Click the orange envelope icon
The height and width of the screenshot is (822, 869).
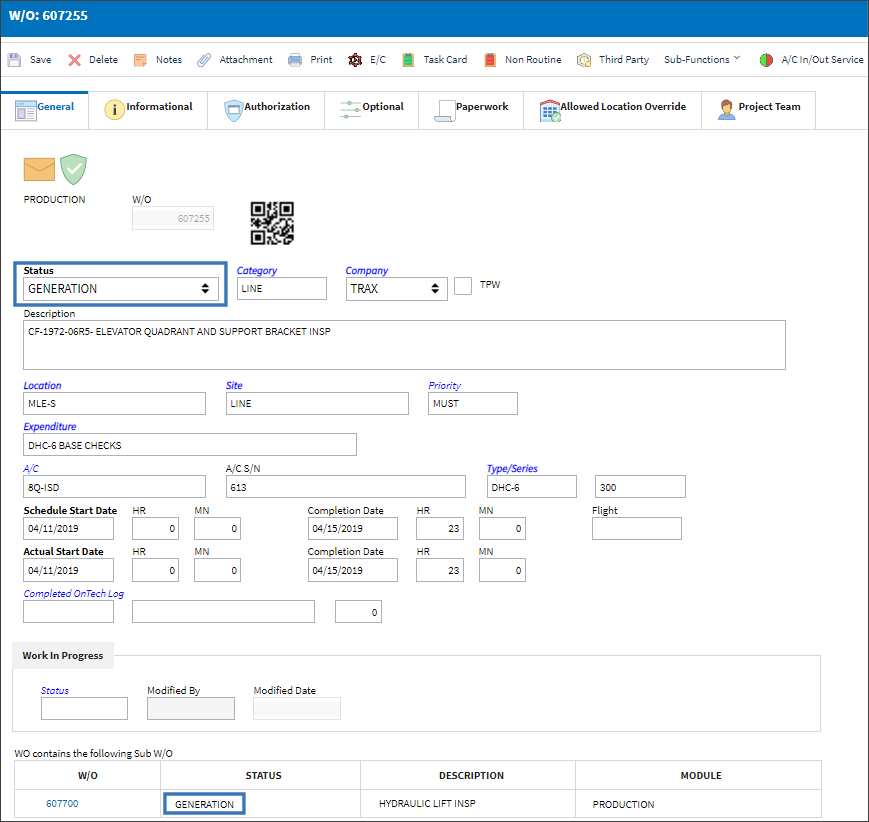39,169
